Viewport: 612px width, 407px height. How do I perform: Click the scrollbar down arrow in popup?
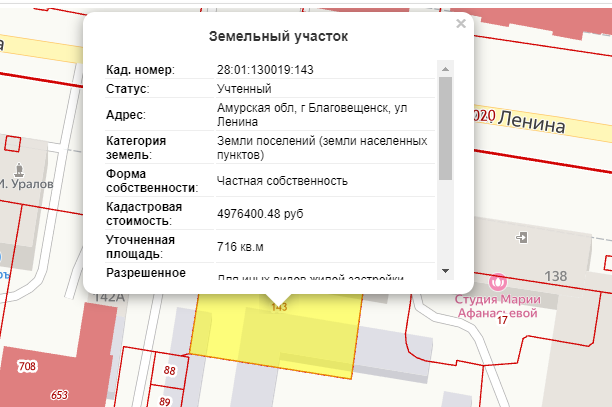pos(445,270)
